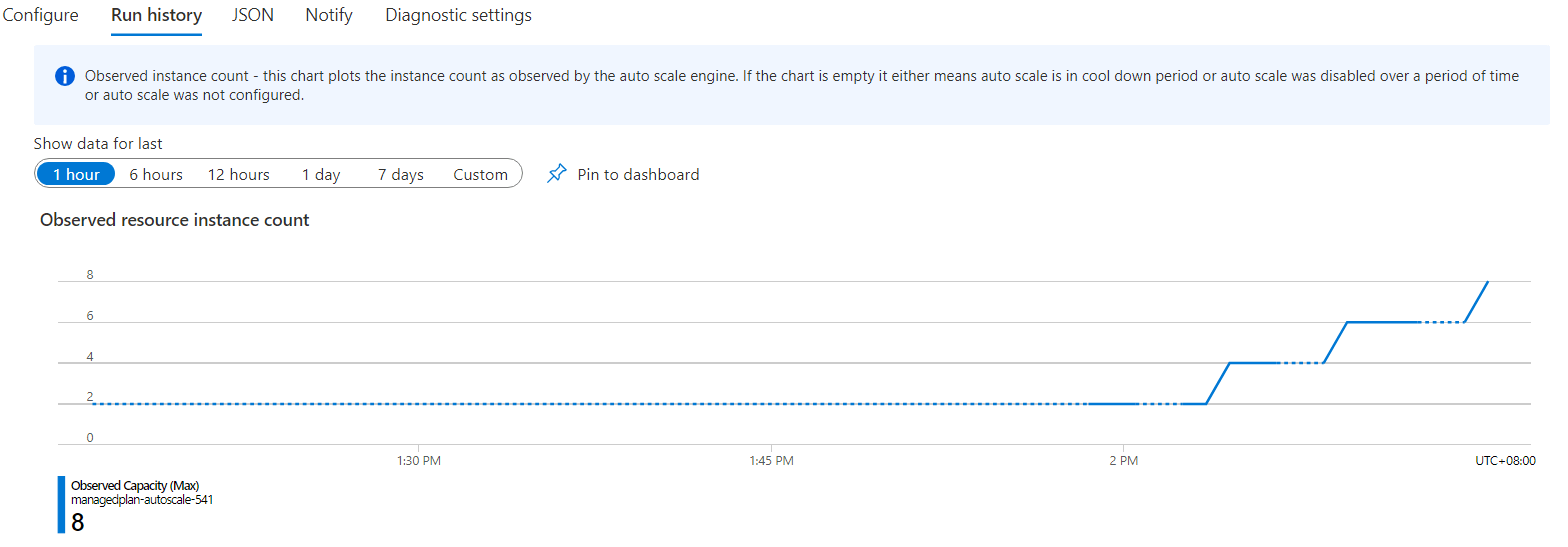The height and width of the screenshot is (547, 1568).
Task: Click the blue info icon in banner
Action: (64, 77)
